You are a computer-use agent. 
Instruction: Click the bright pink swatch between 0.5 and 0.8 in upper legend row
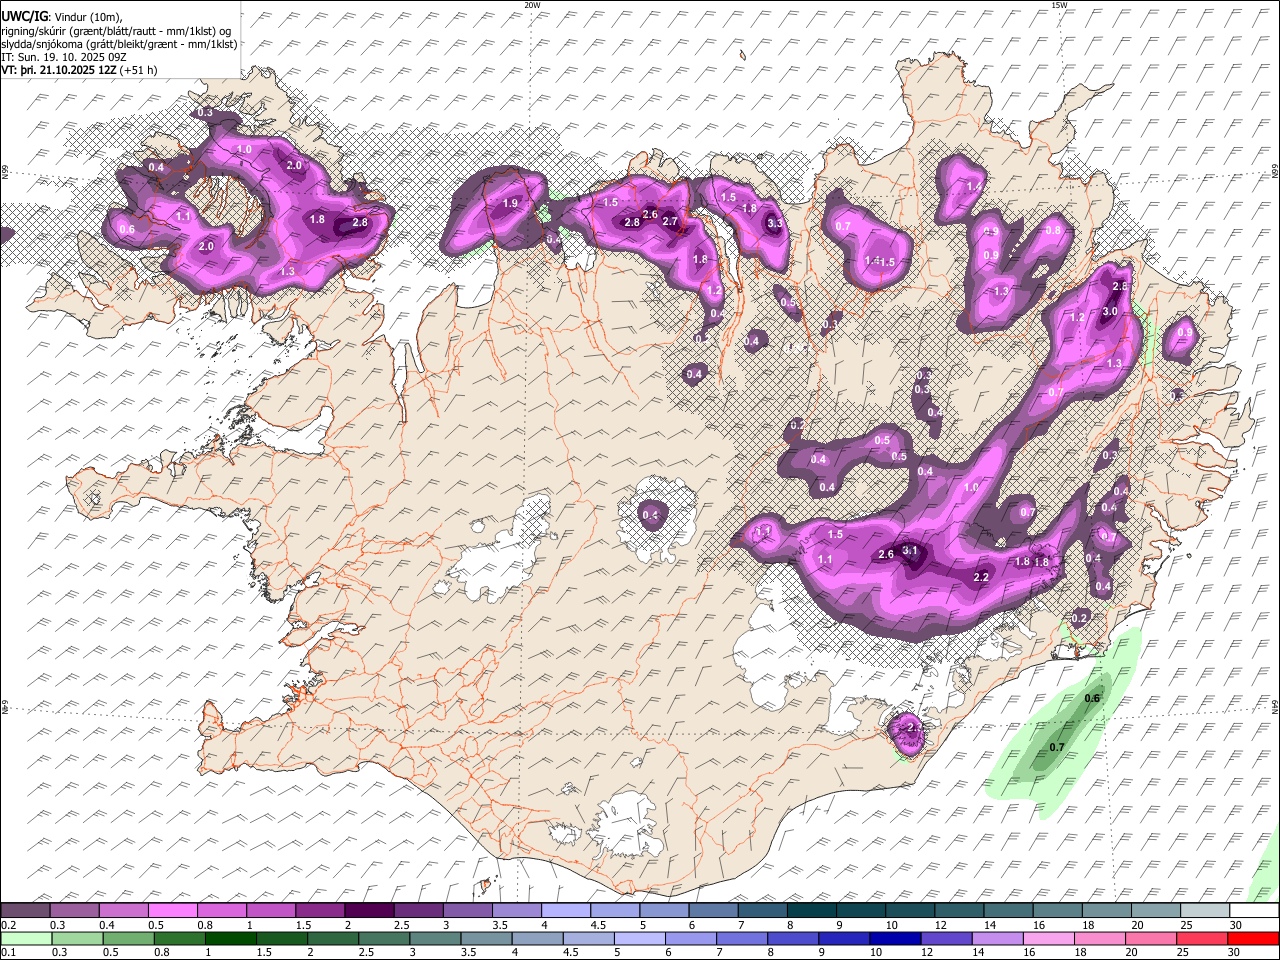[173, 910]
